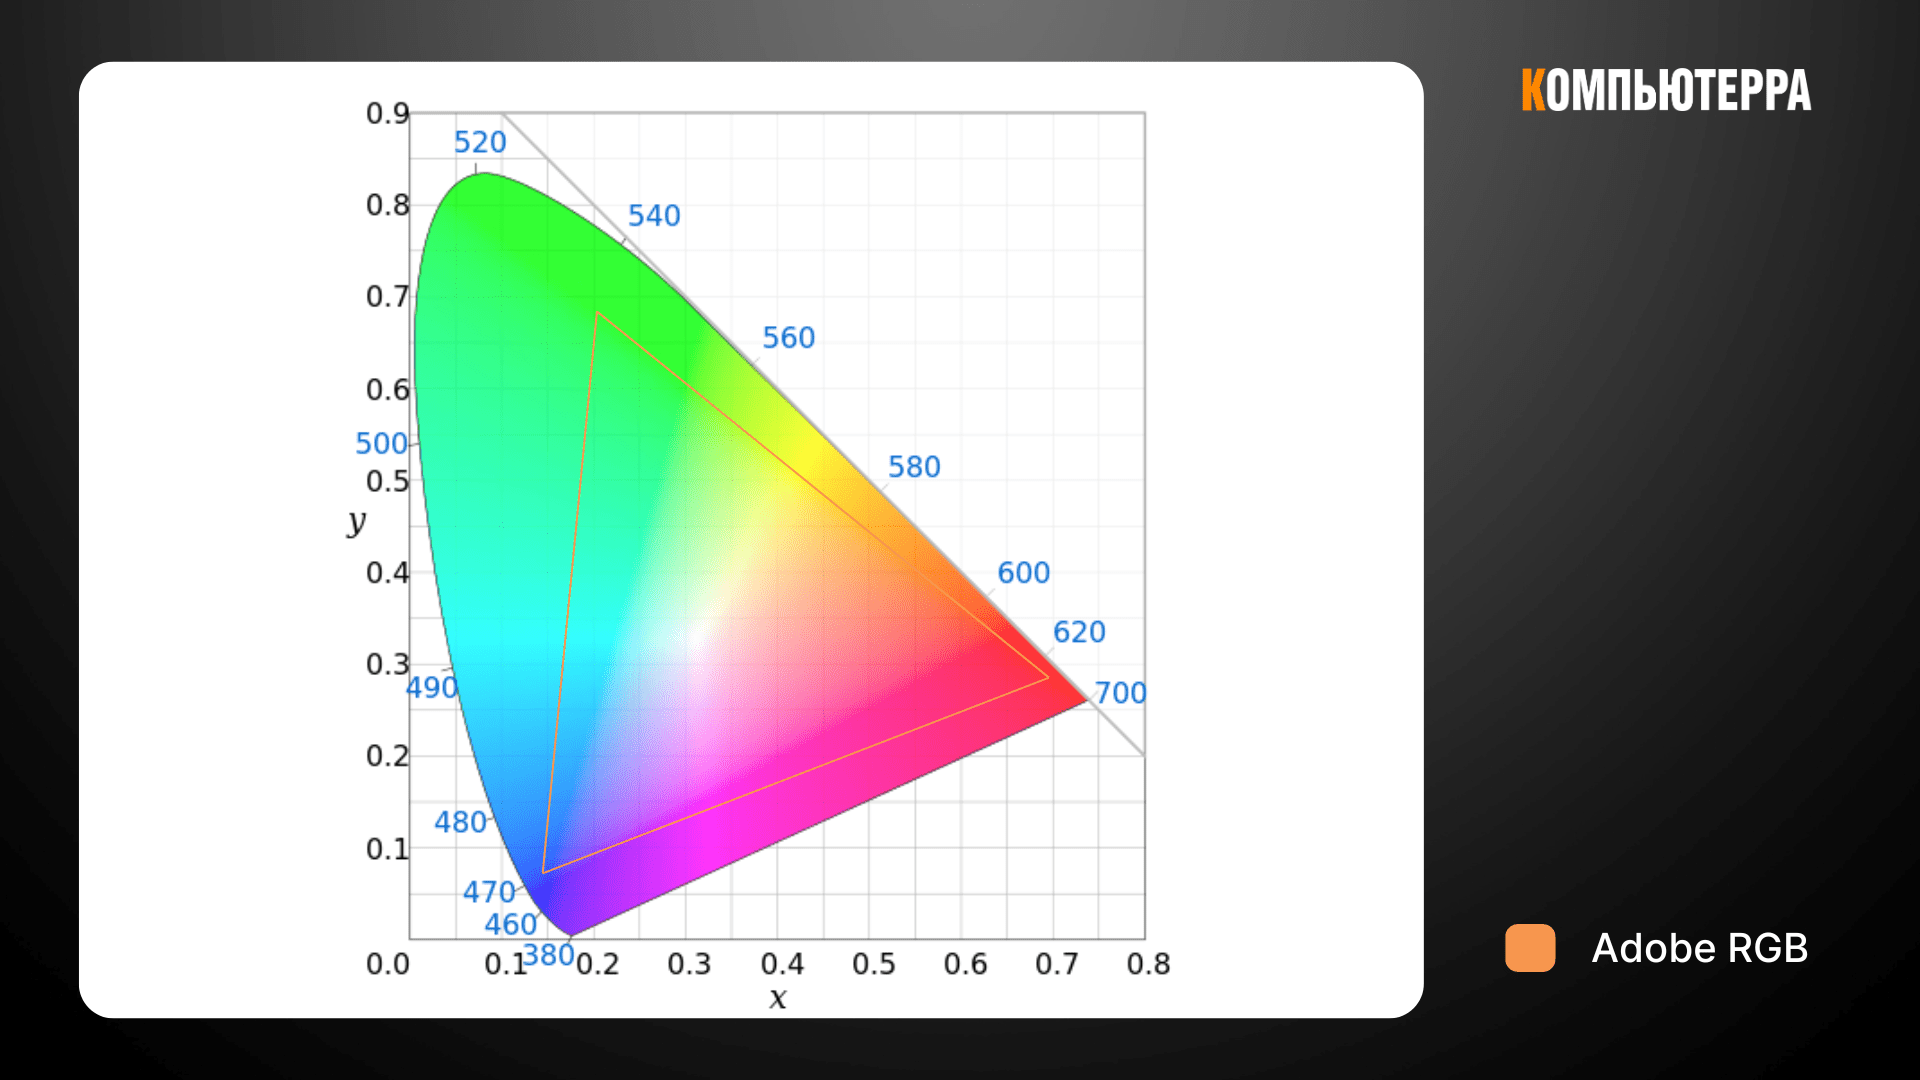Click the 500 wavelength label
This screenshot has height=1080, width=1920.
pos(381,444)
